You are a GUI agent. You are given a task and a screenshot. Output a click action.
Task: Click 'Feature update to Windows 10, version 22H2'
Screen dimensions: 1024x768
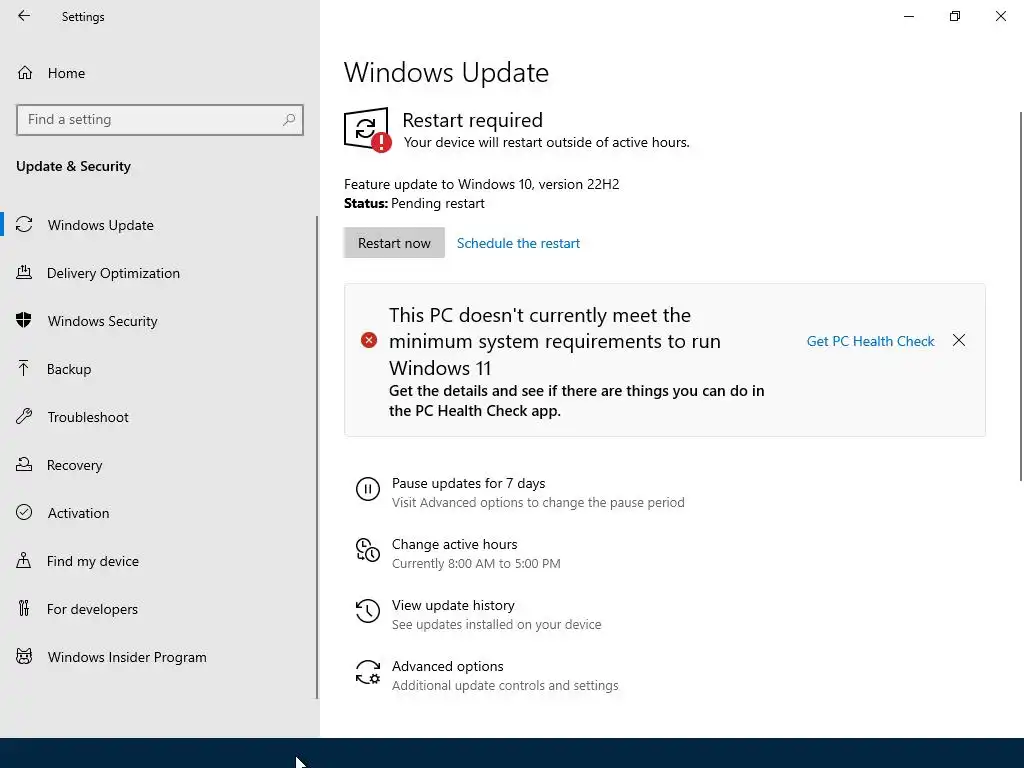[x=481, y=184]
